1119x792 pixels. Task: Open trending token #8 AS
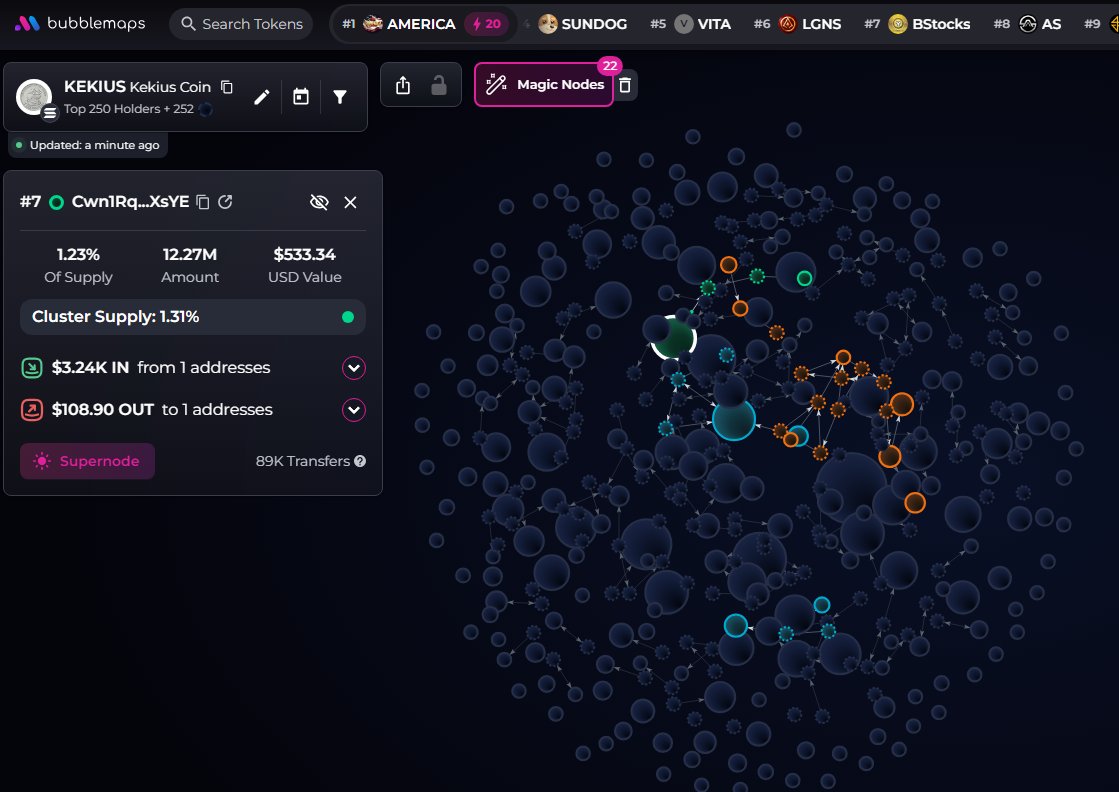click(x=1027, y=24)
